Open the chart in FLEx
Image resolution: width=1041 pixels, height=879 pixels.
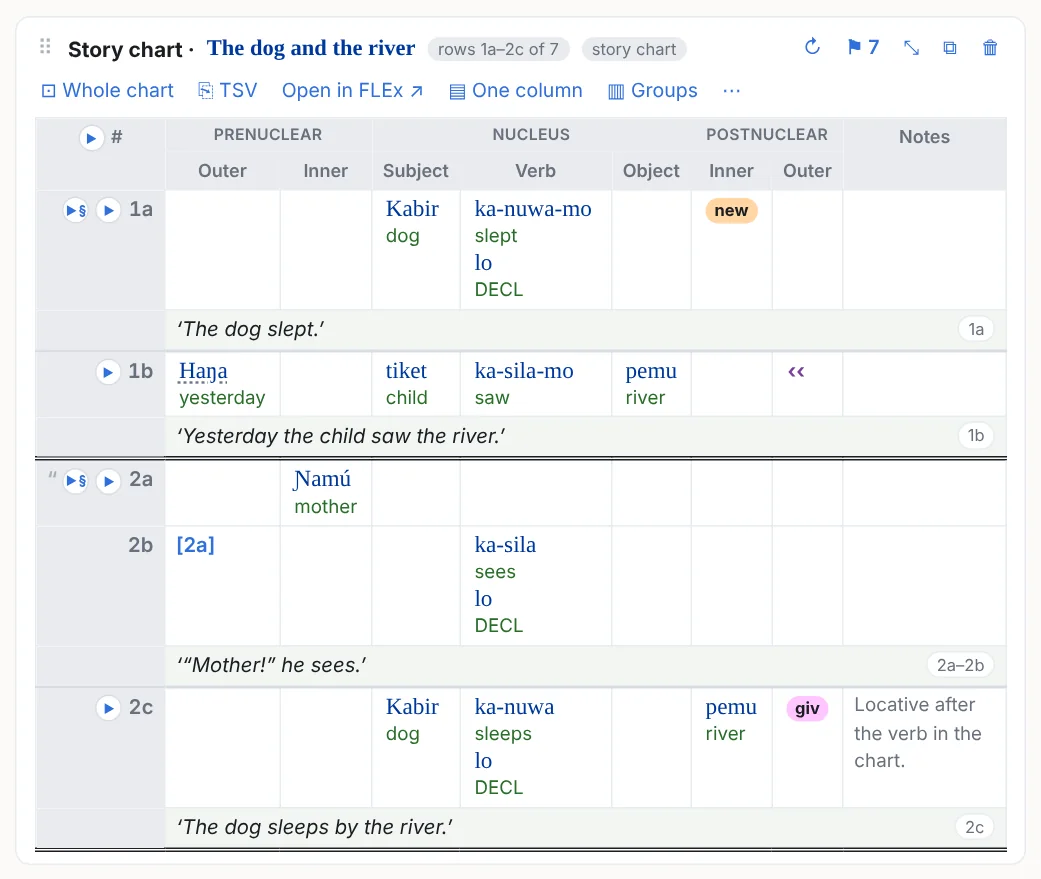pyautogui.click(x=353, y=90)
